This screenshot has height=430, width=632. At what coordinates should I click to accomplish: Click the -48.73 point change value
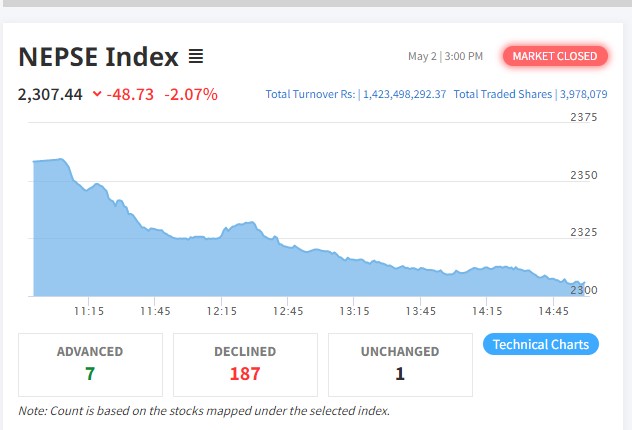coord(134,95)
